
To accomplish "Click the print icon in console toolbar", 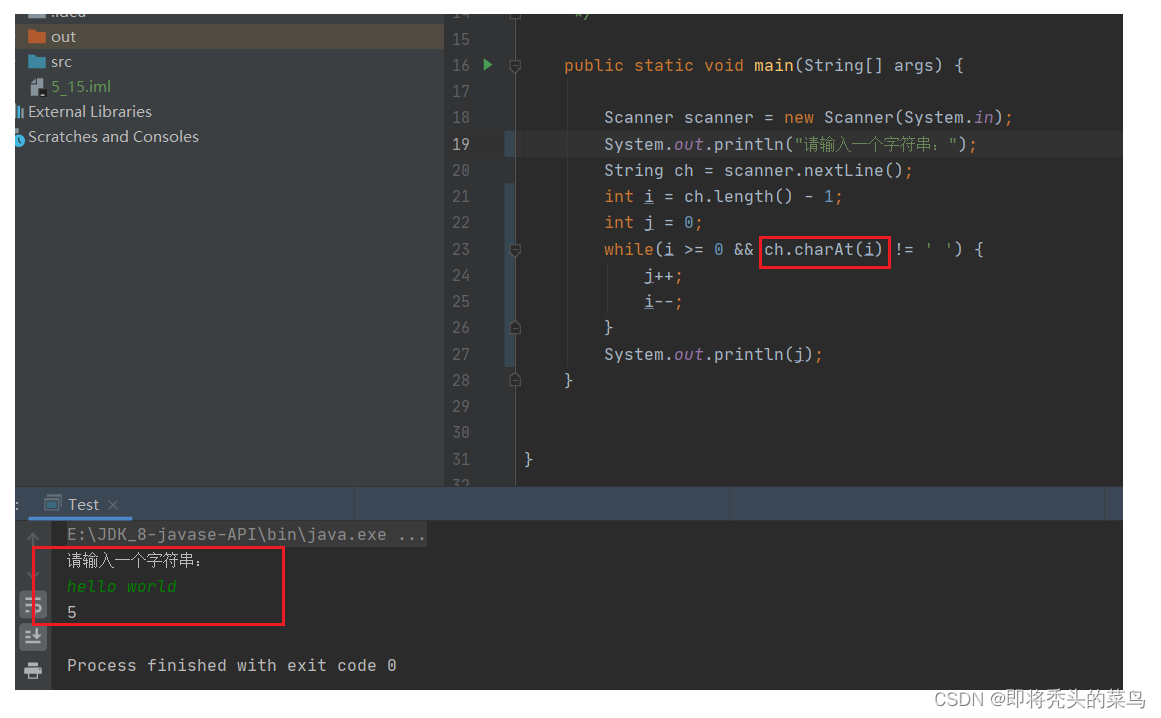I will (x=33, y=669).
